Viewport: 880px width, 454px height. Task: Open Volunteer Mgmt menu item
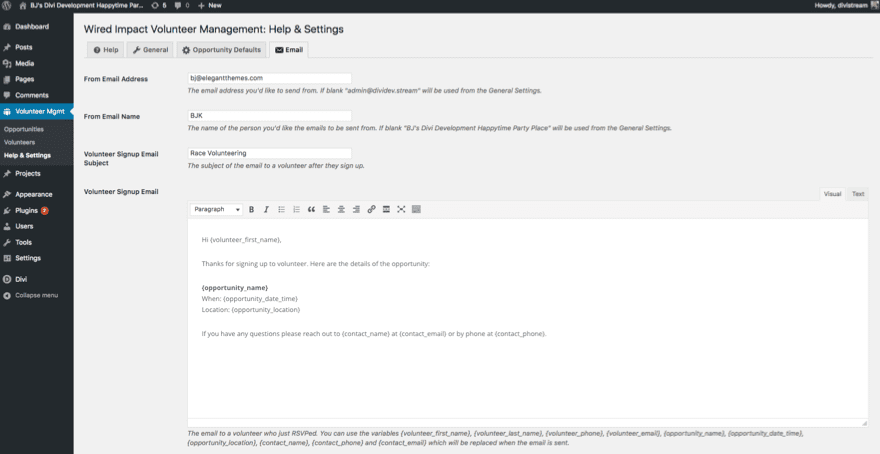[x=36, y=111]
